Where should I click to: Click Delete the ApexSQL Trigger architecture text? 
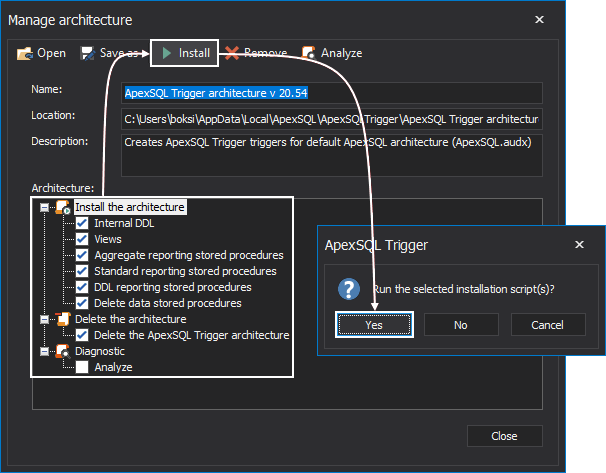192,335
